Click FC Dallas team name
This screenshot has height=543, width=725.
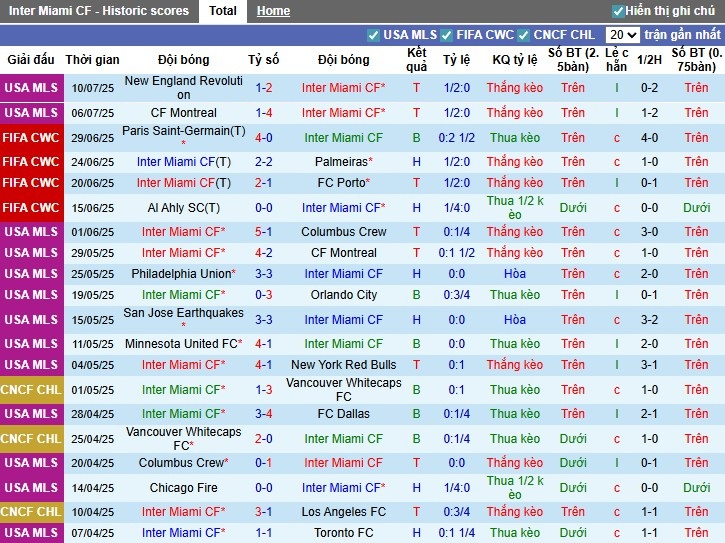coord(344,413)
